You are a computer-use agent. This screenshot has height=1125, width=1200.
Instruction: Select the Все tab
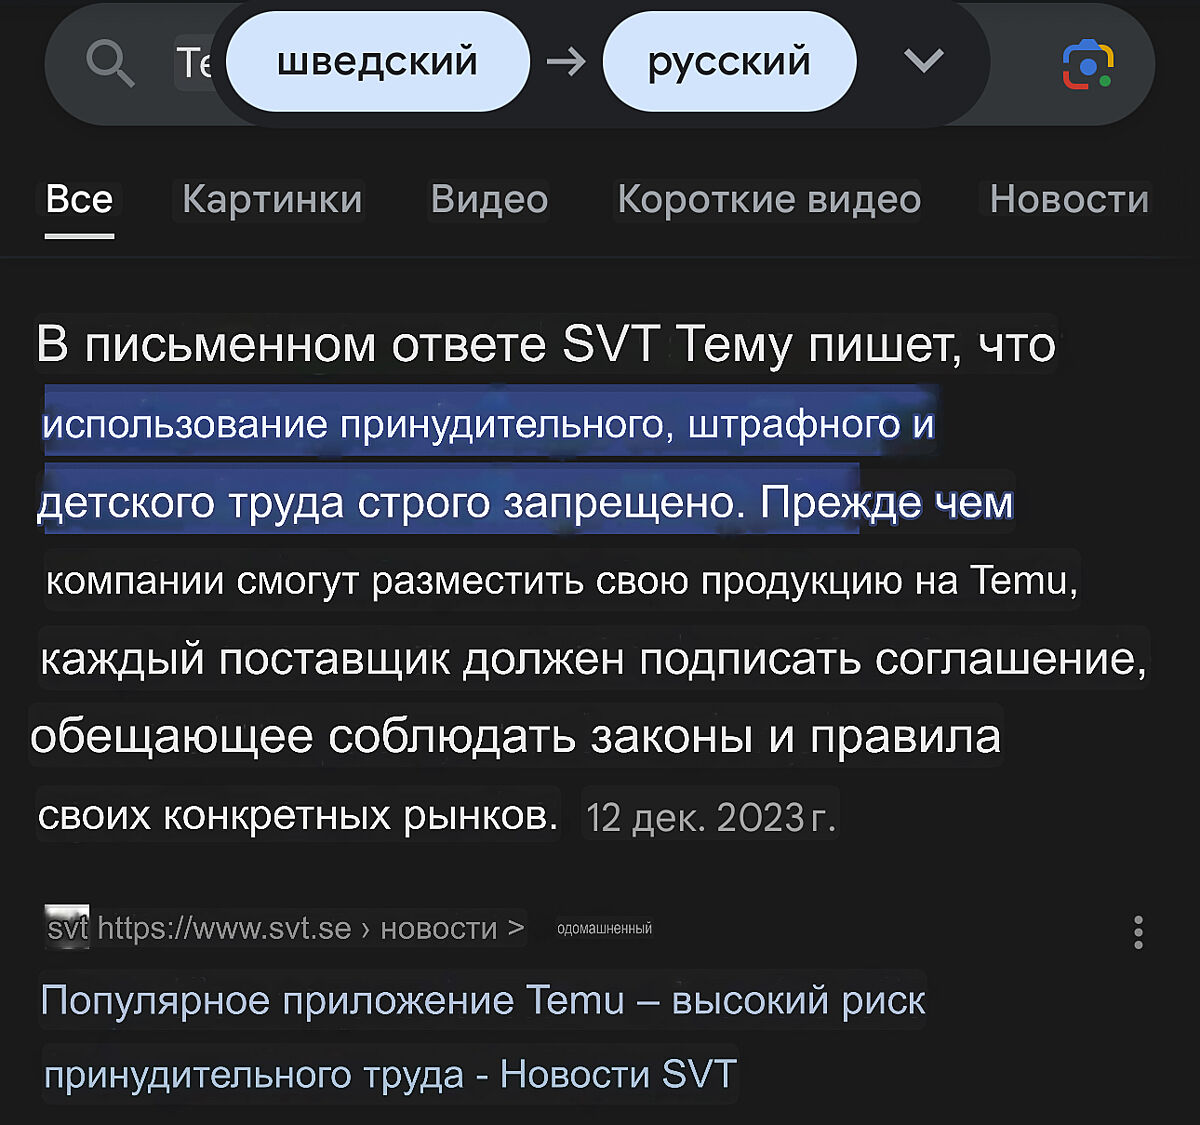79,199
